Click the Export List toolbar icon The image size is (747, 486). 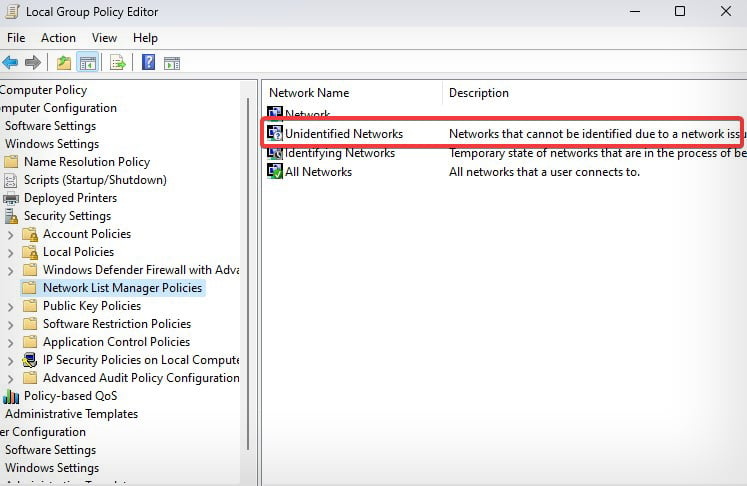[x=117, y=62]
